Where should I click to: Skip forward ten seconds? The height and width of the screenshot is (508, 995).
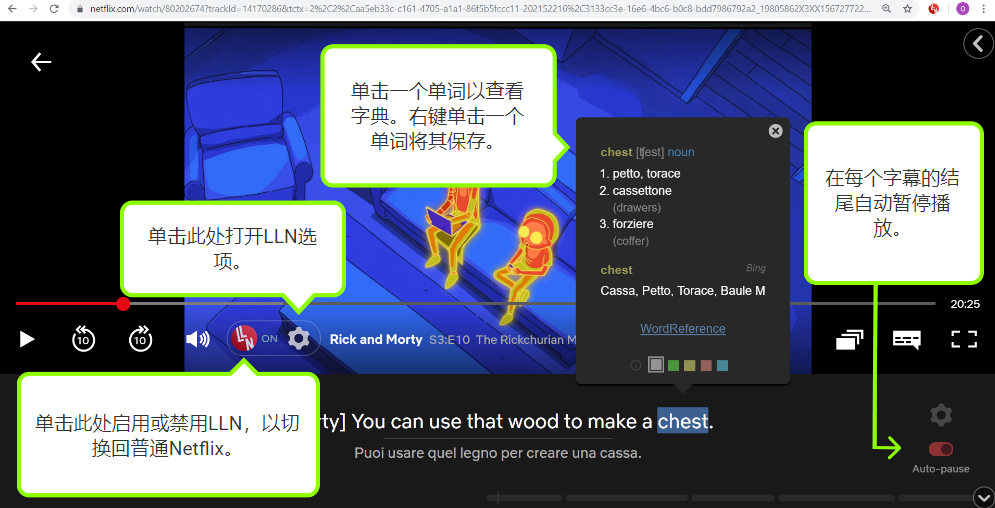click(x=140, y=339)
